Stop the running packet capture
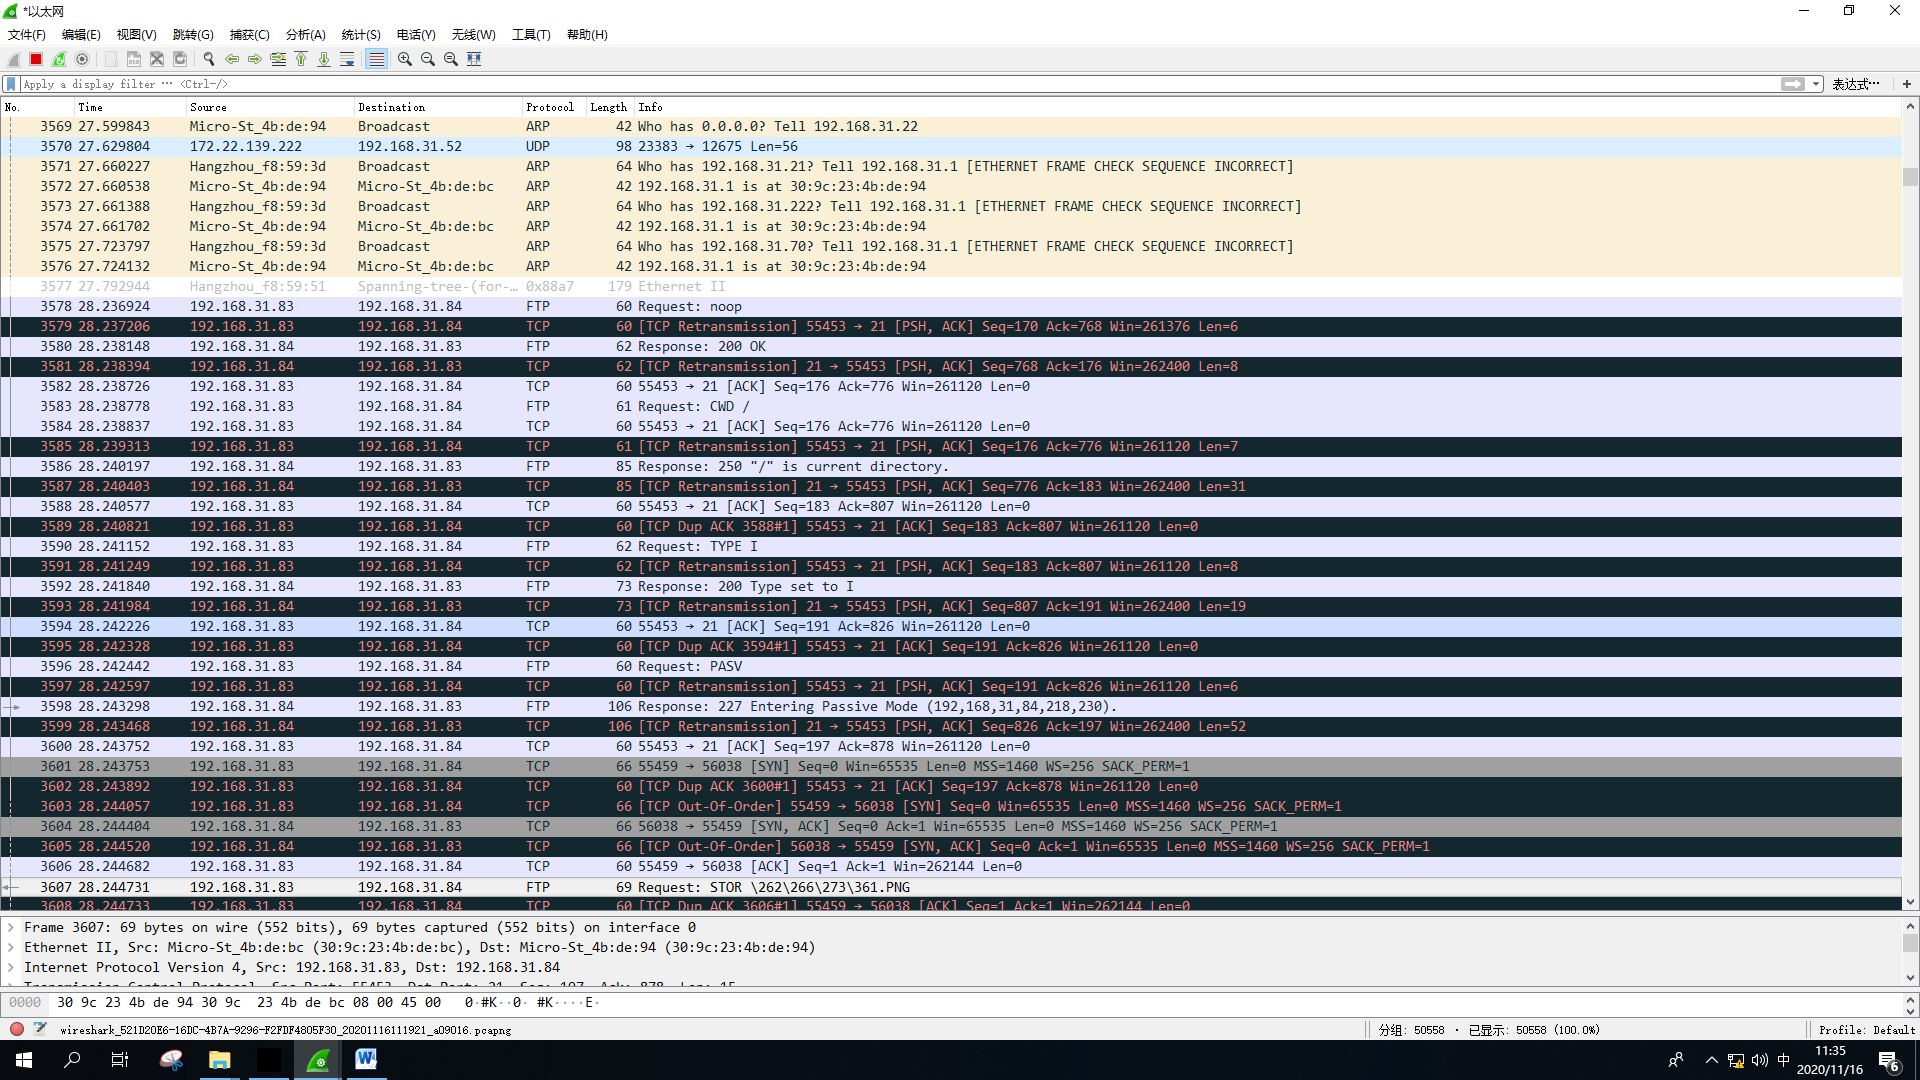This screenshot has width=1920, height=1080. pyautogui.click(x=36, y=59)
